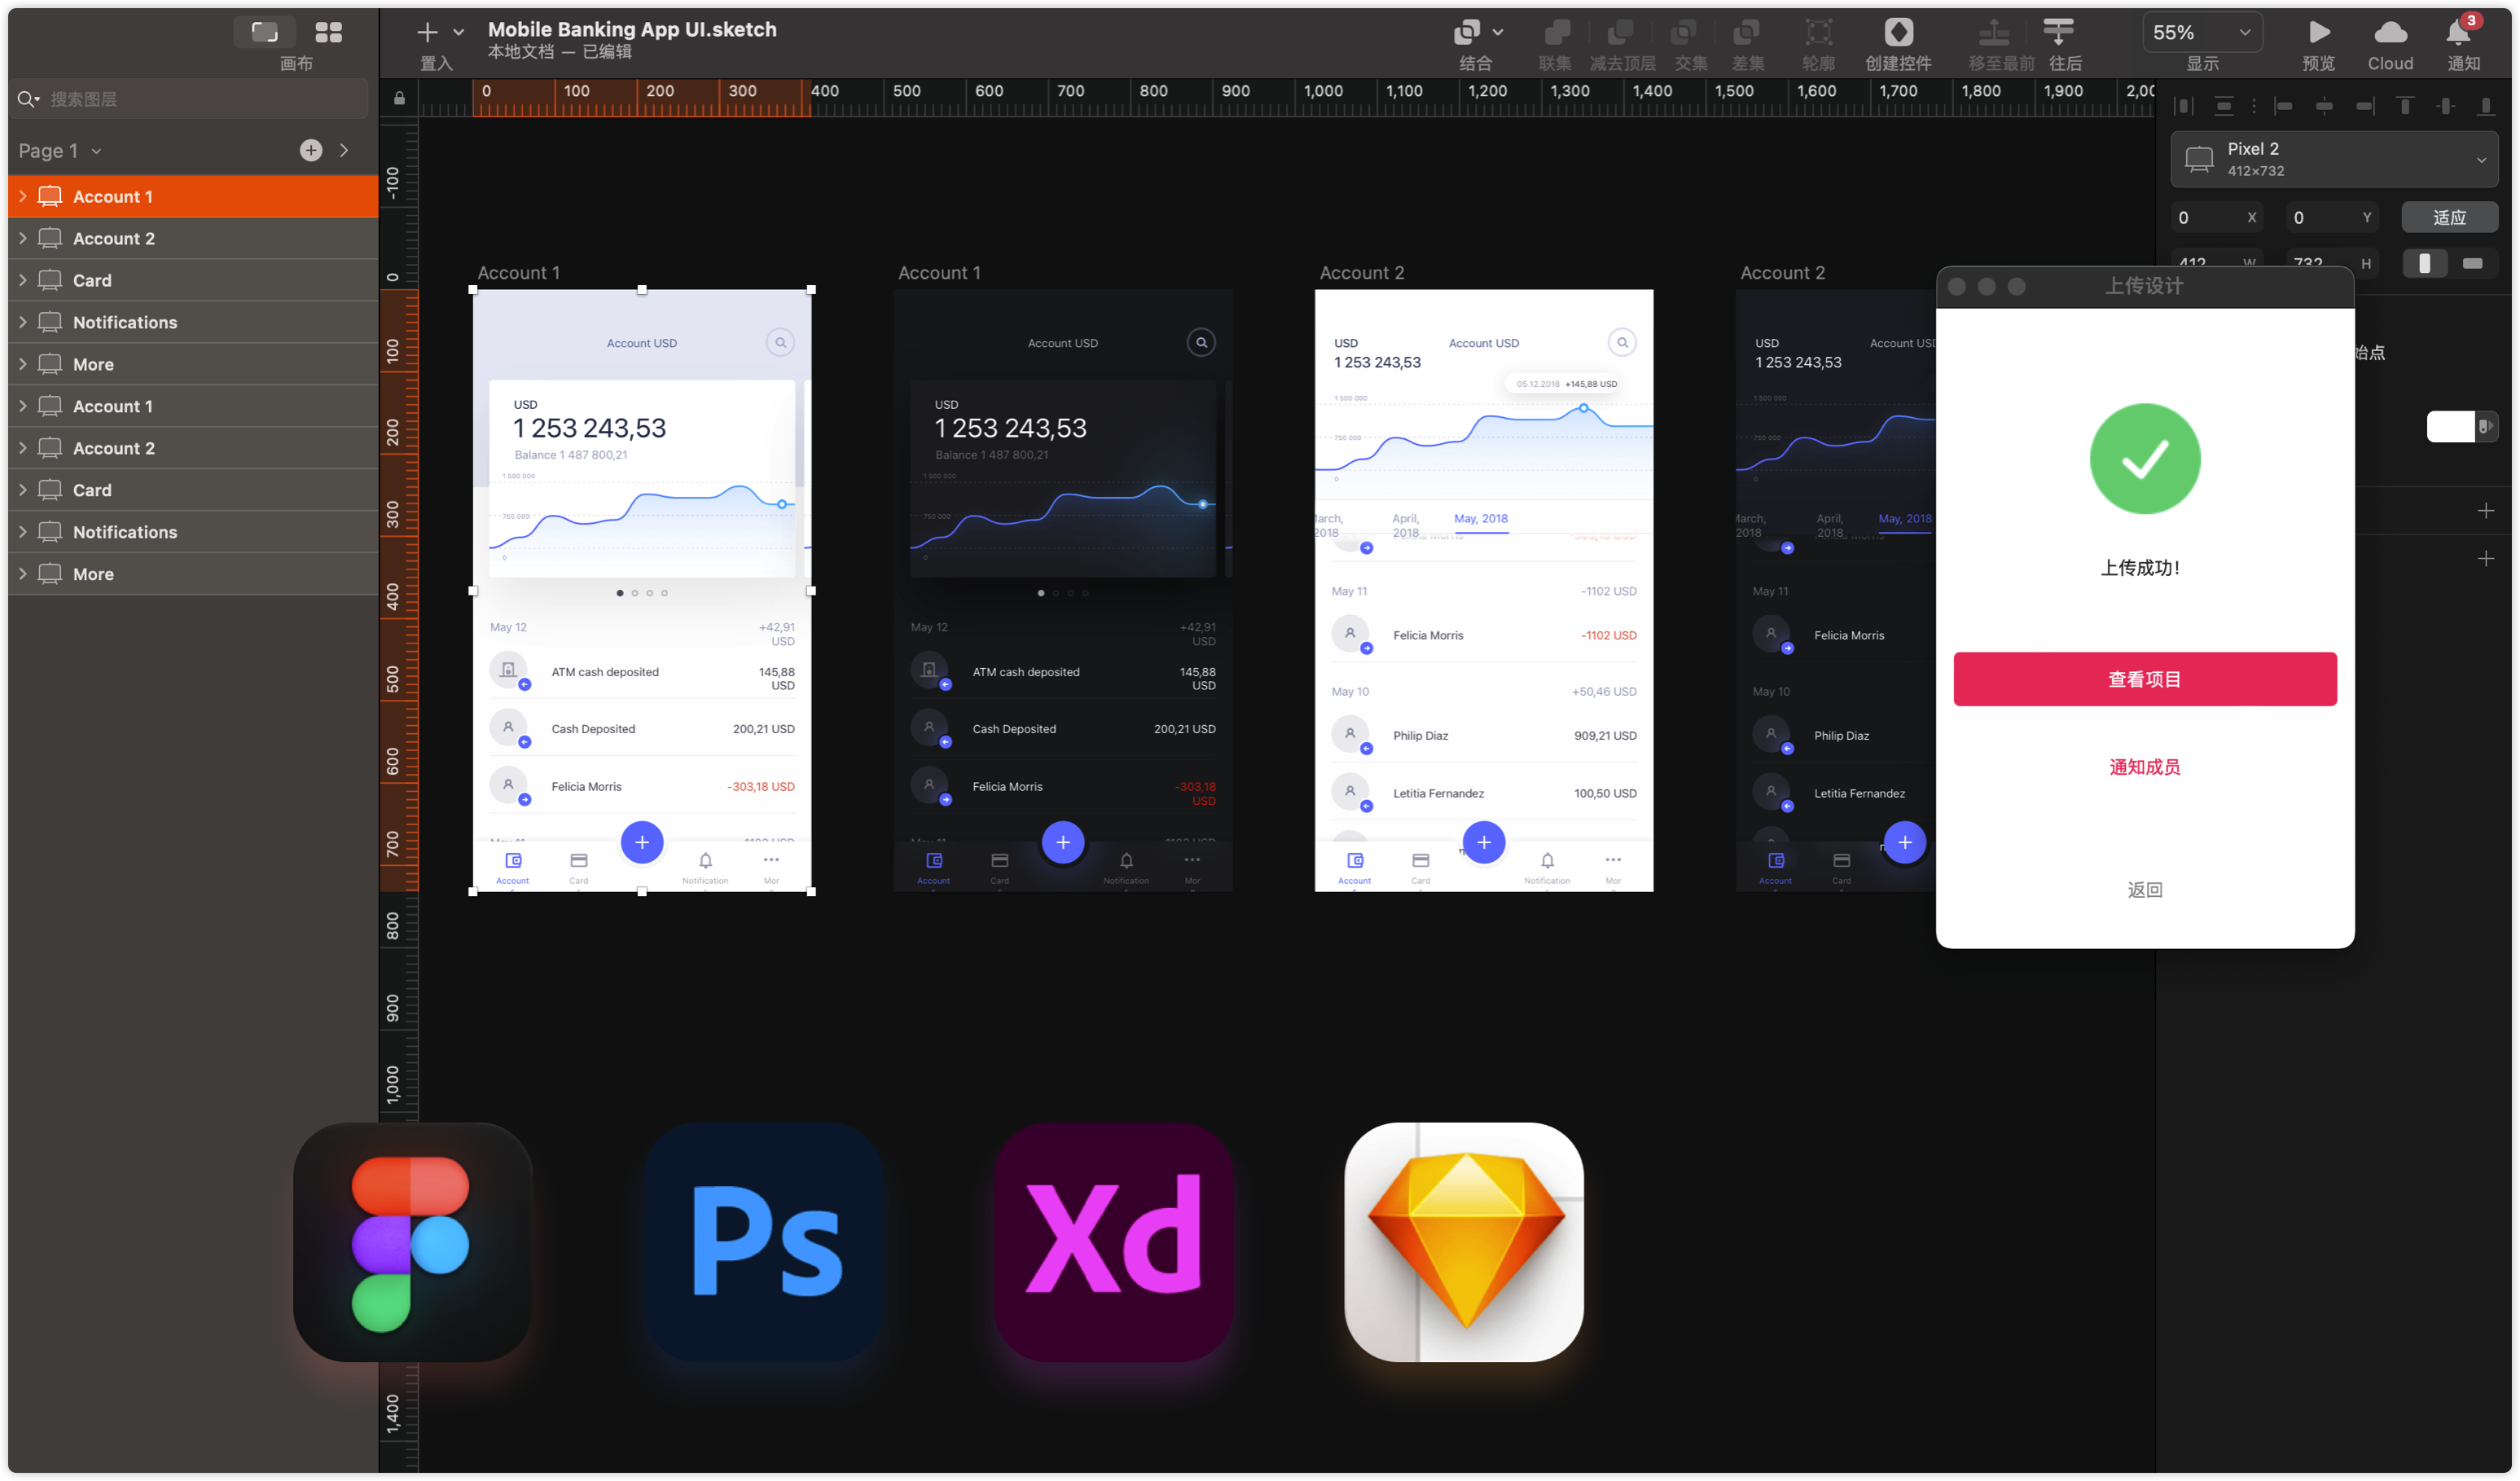Viewport: 2520px width, 1481px height.
Task: Click the distribute vertically icon
Action: (2224, 106)
